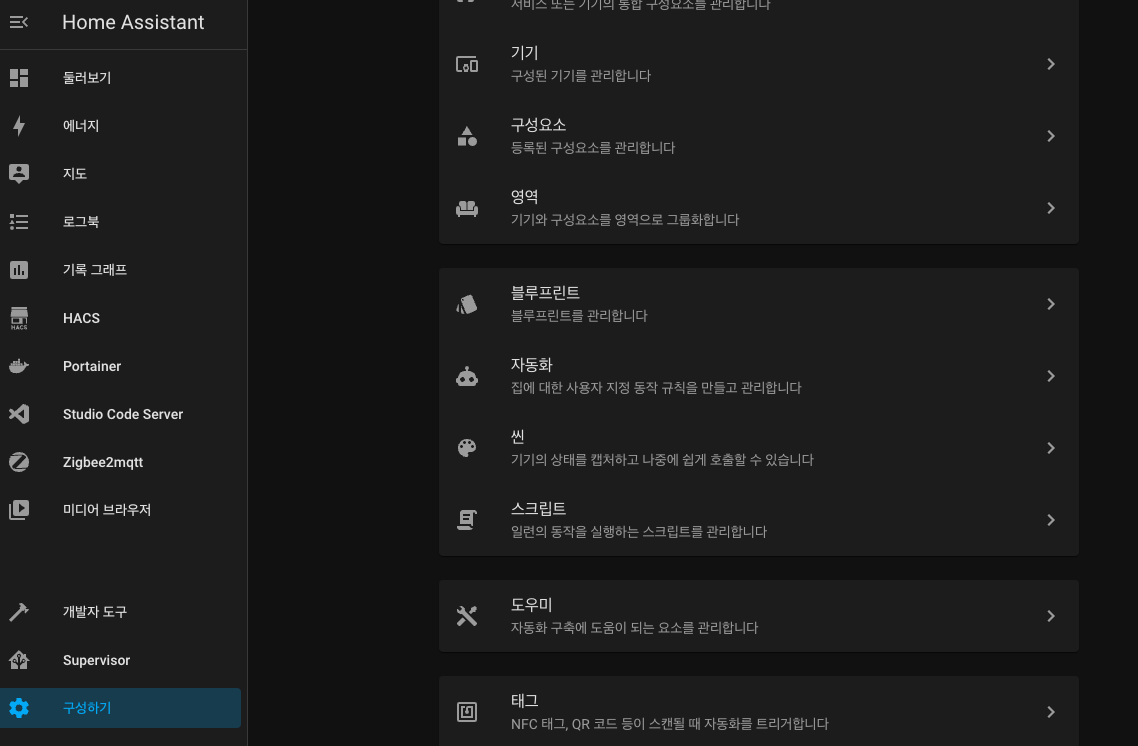The height and width of the screenshot is (746, 1138).
Task: Click the 자동화 robot icon
Action: pyautogui.click(x=467, y=376)
